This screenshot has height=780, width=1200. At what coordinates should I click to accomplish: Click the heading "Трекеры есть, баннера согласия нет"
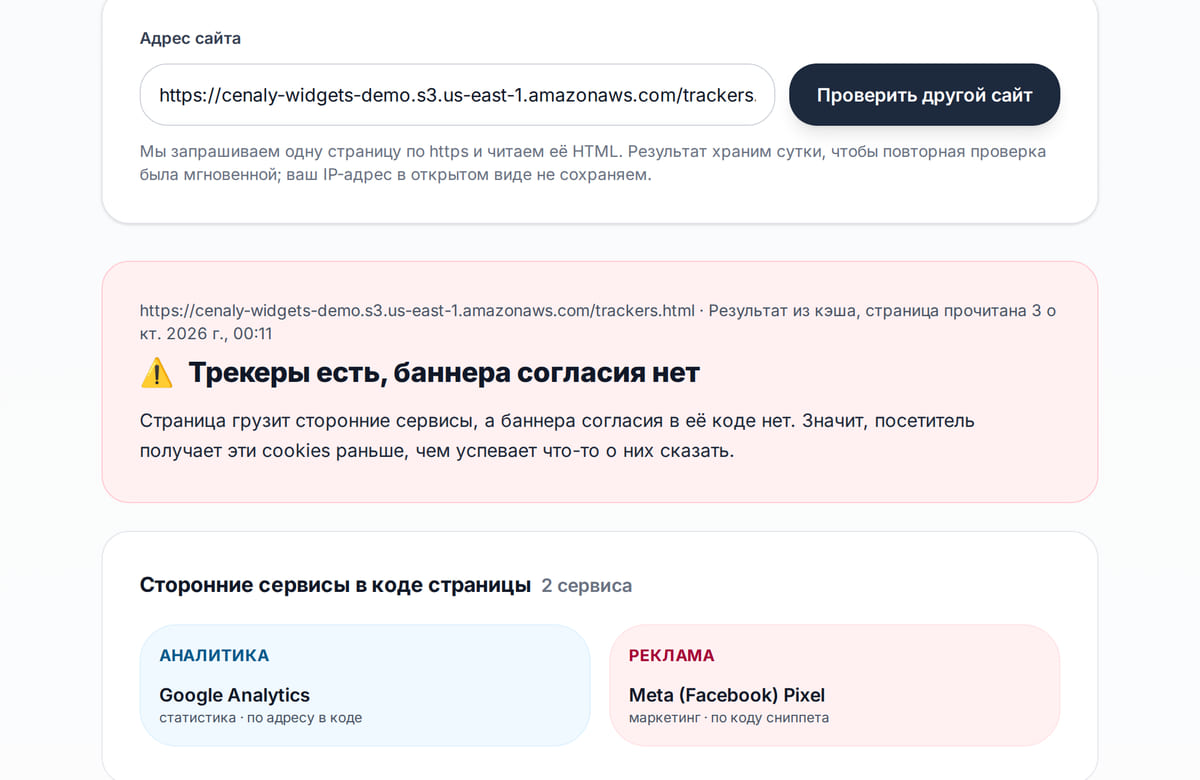point(444,373)
